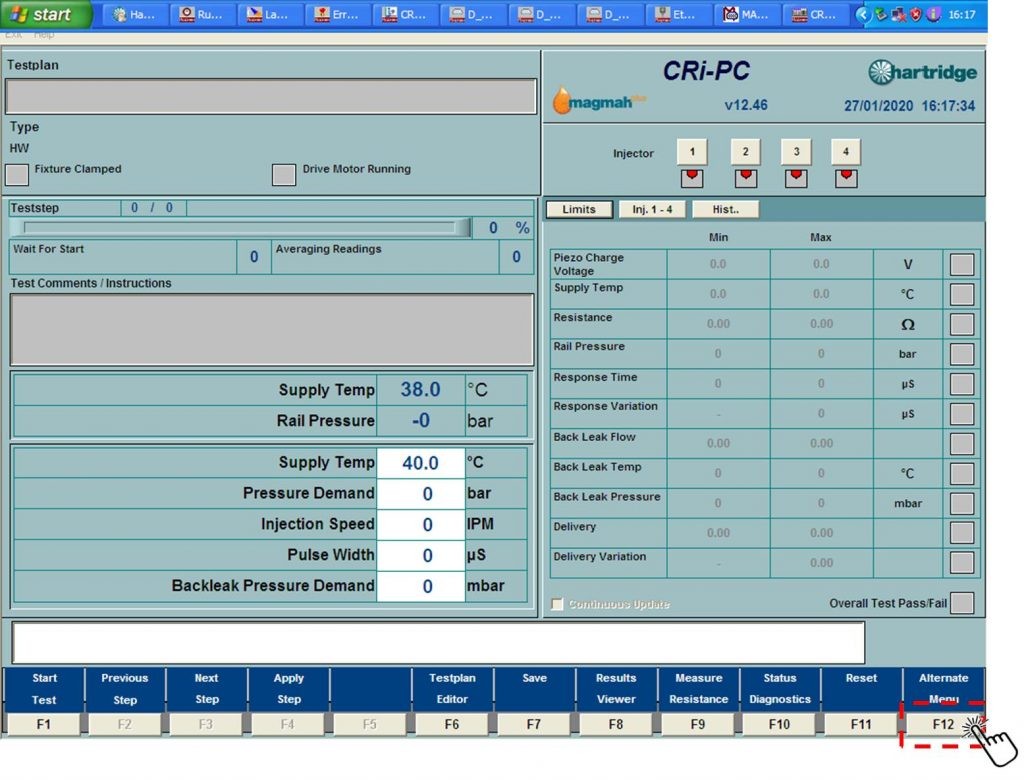Edit the Injection Speed value field

click(x=421, y=525)
